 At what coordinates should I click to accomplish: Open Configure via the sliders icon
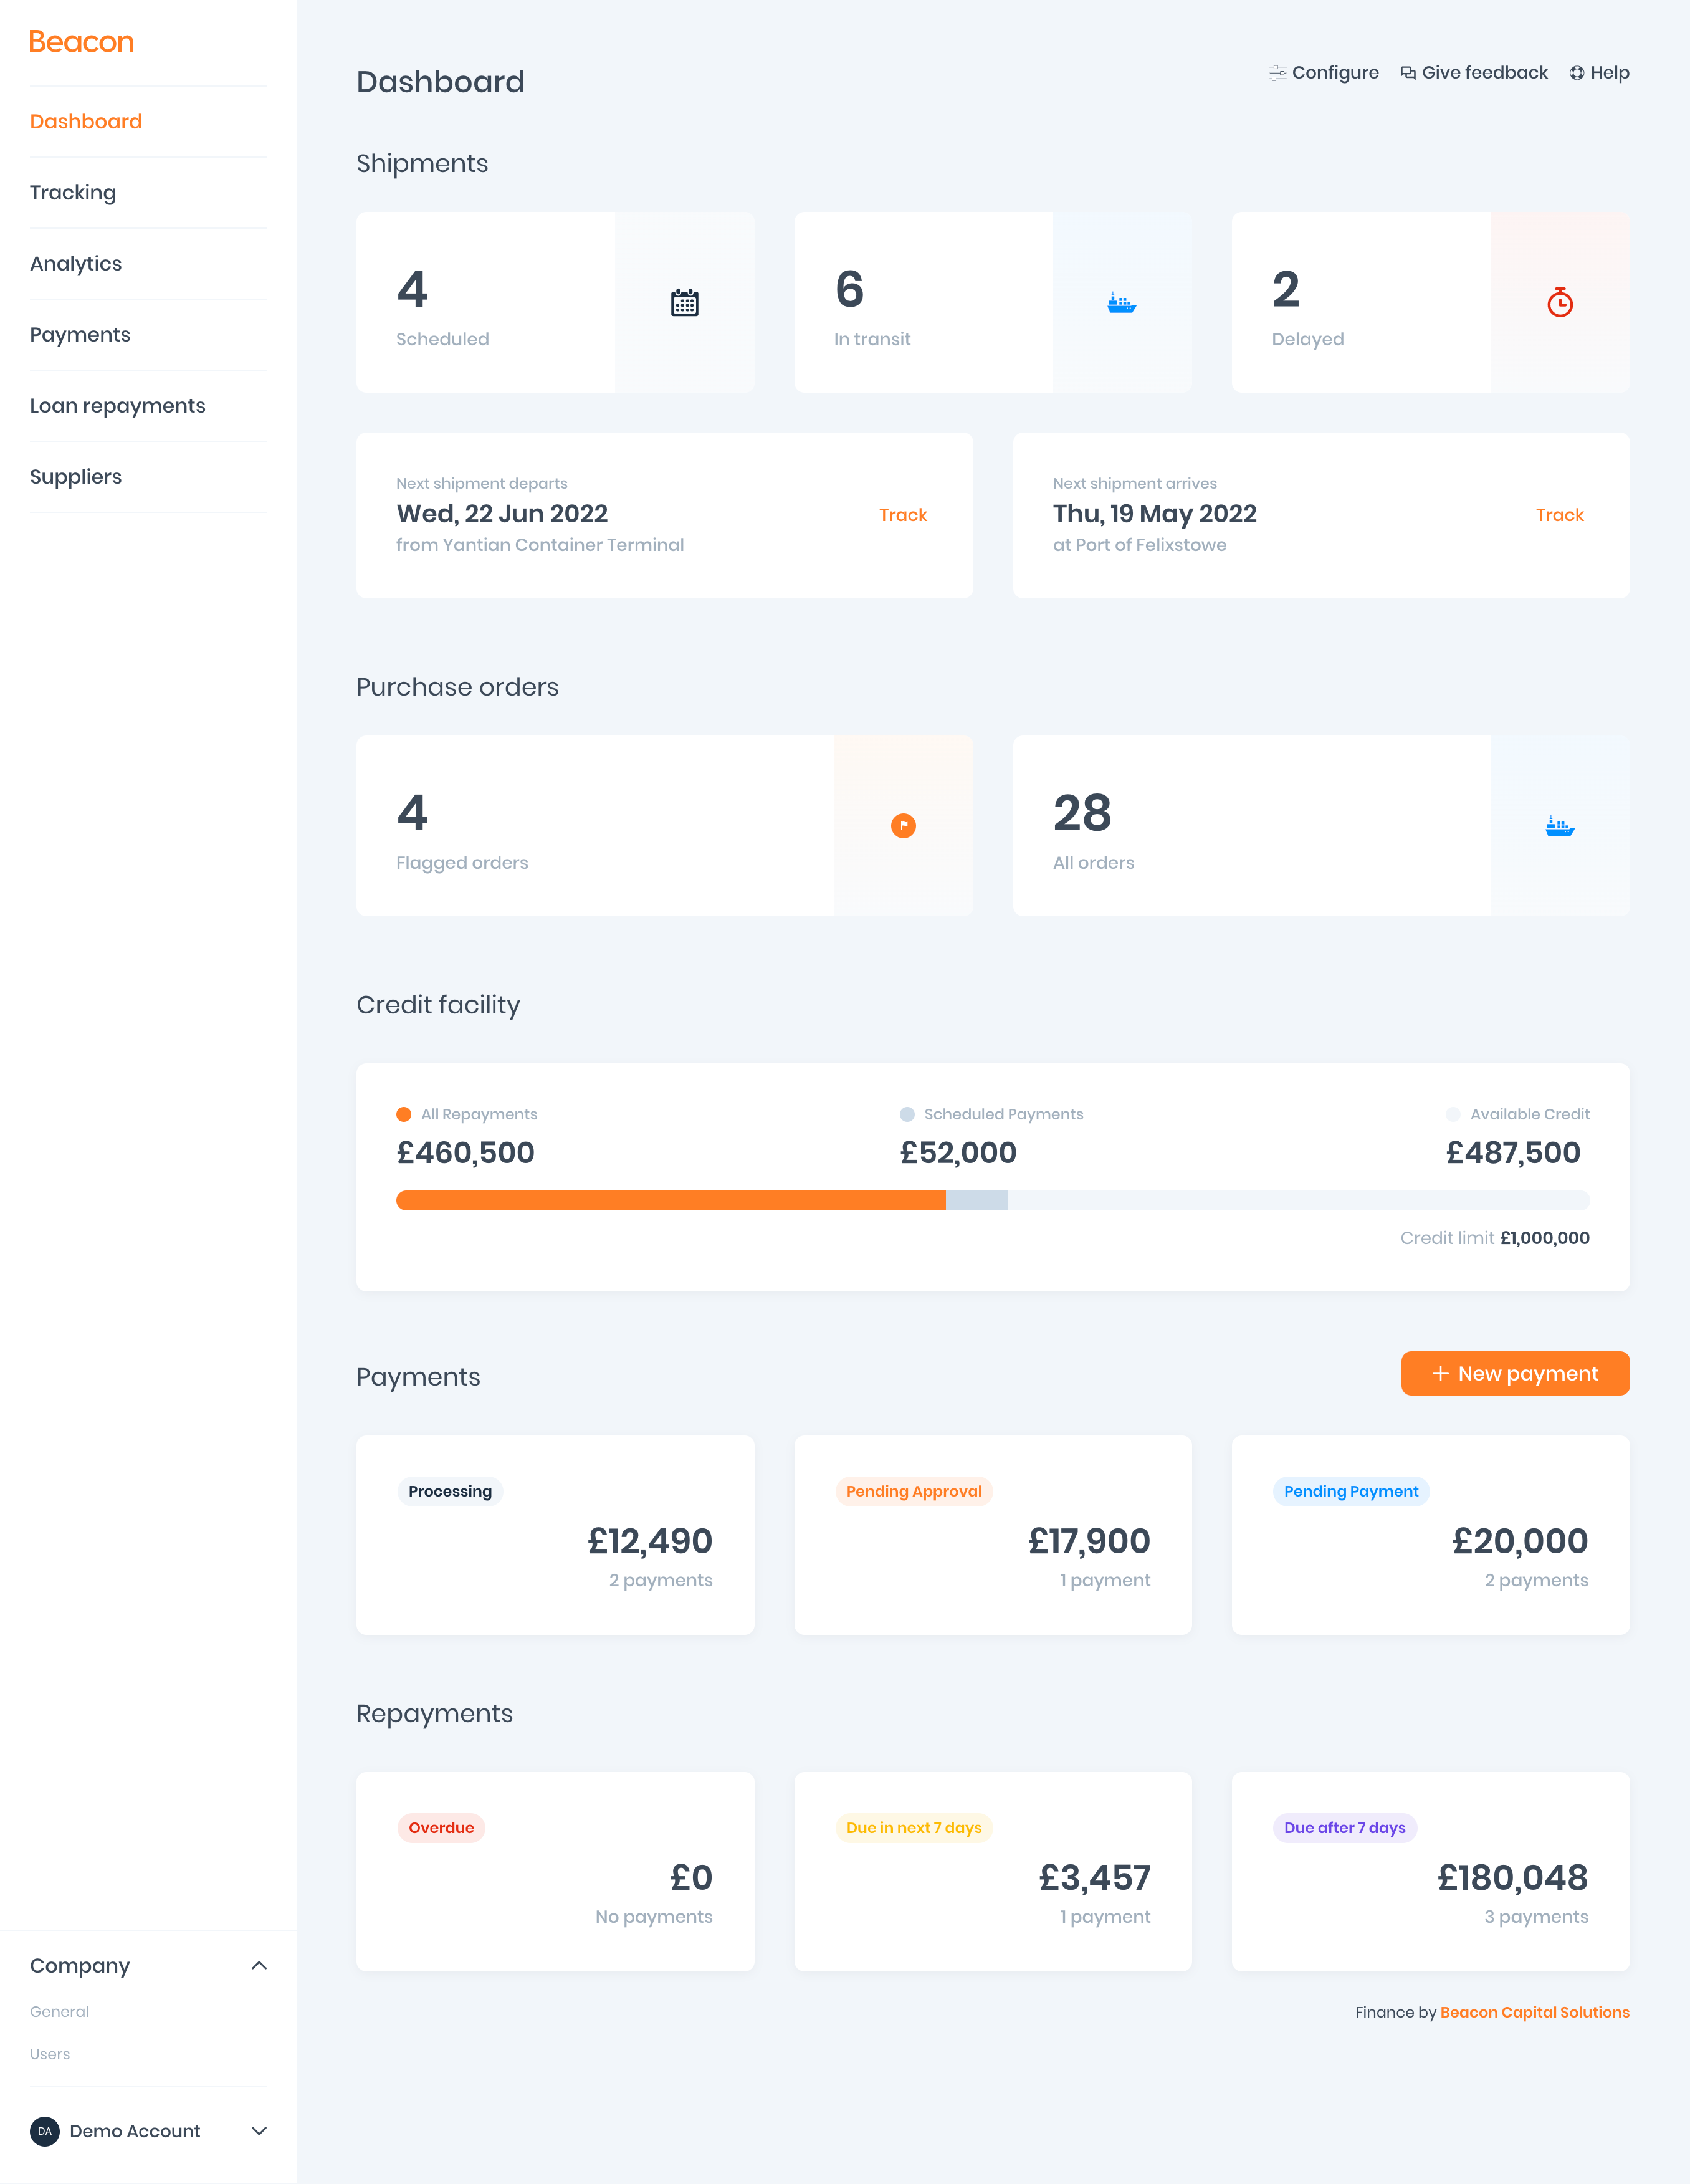pos(1277,73)
